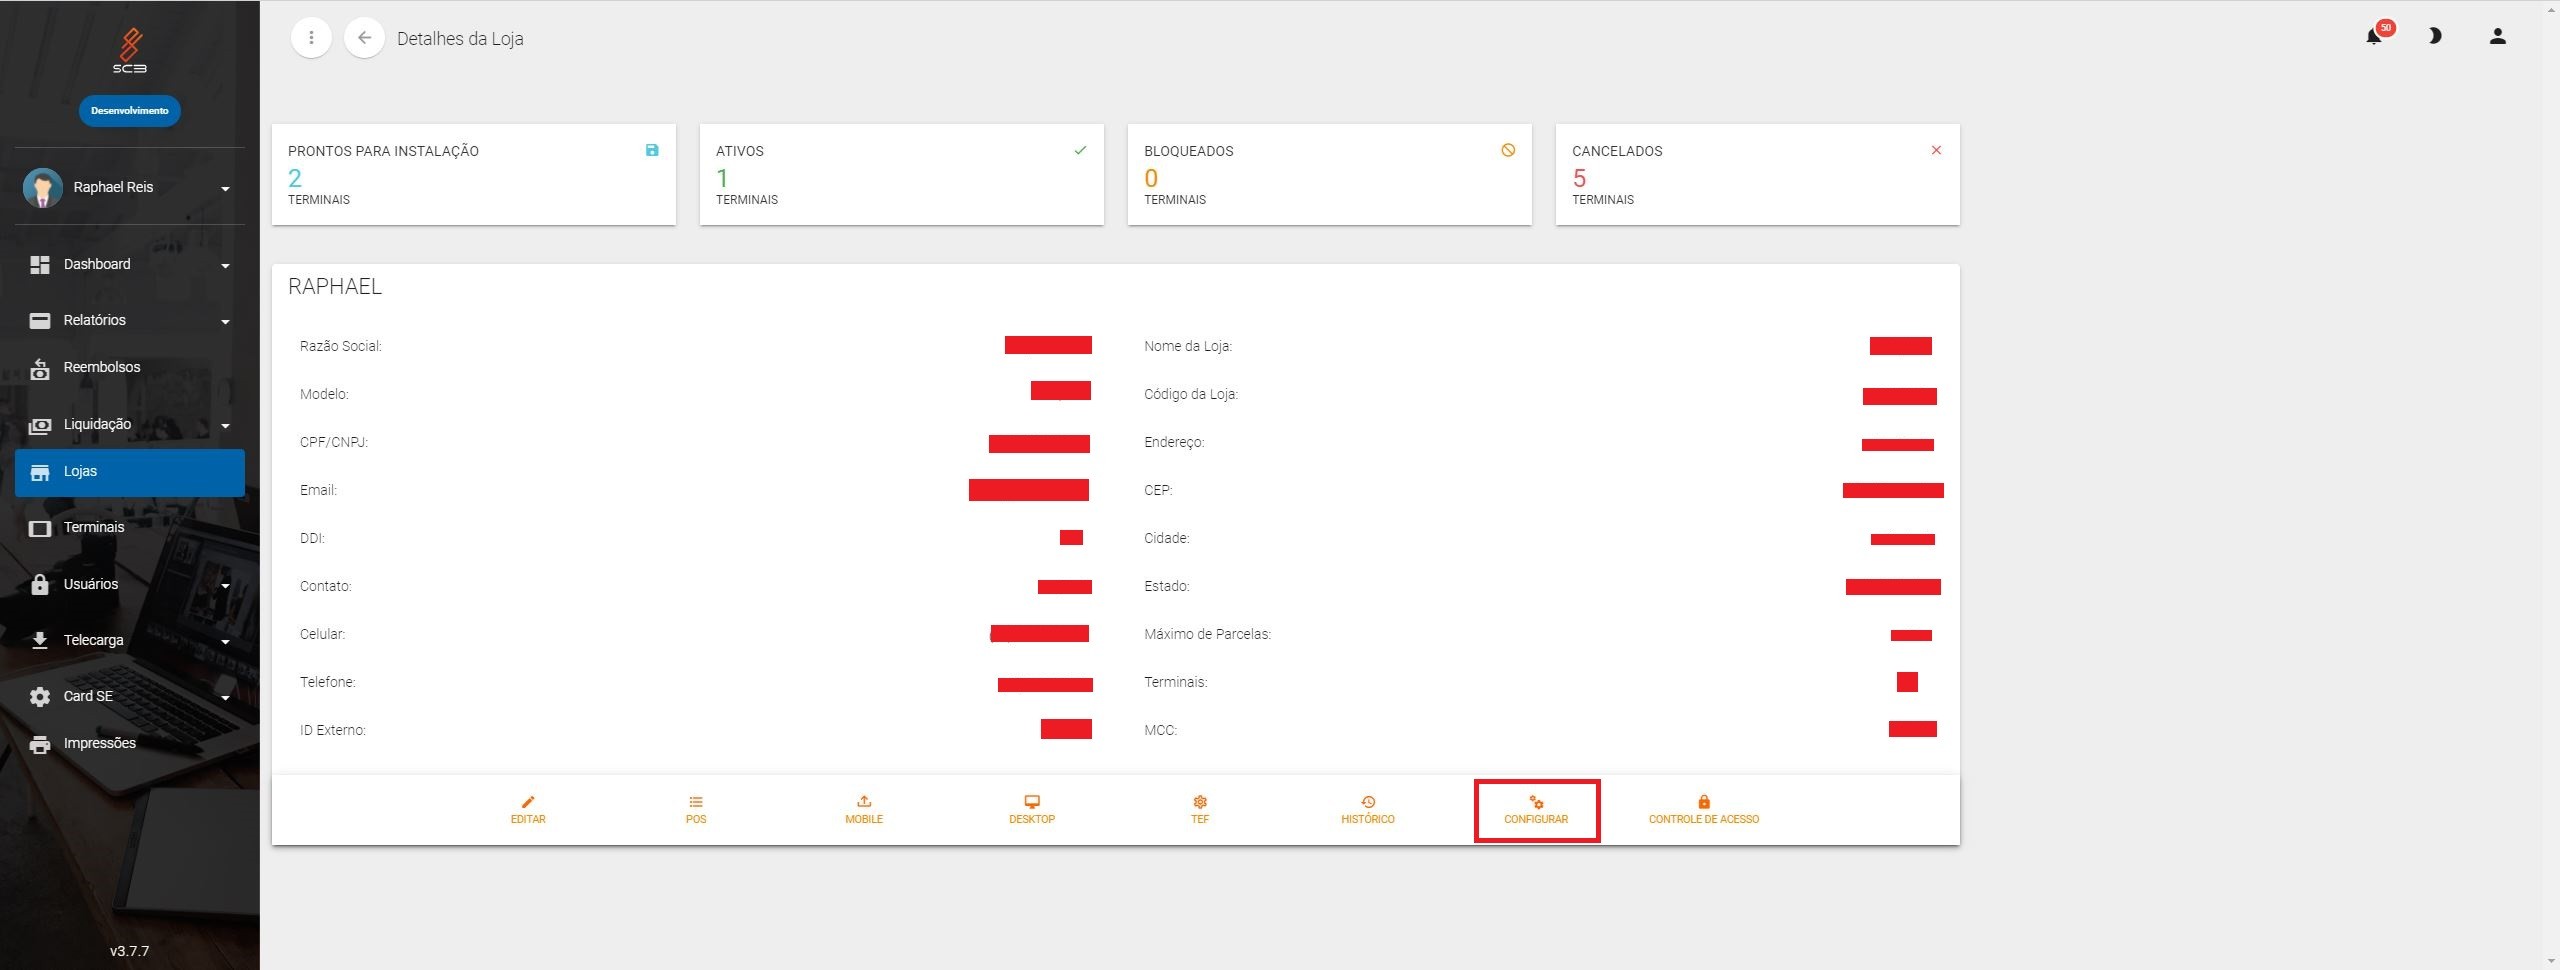This screenshot has height=970, width=2560.
Task: Toggle dark mode moon icon
Action: (x=2435, y=37)
